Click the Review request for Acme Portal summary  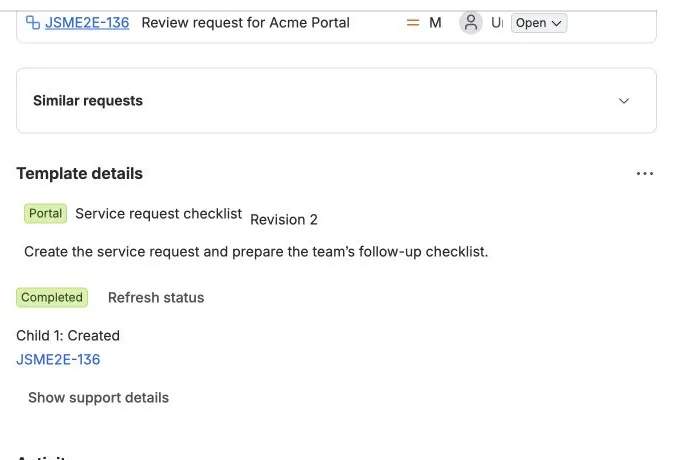coord(245,23)
